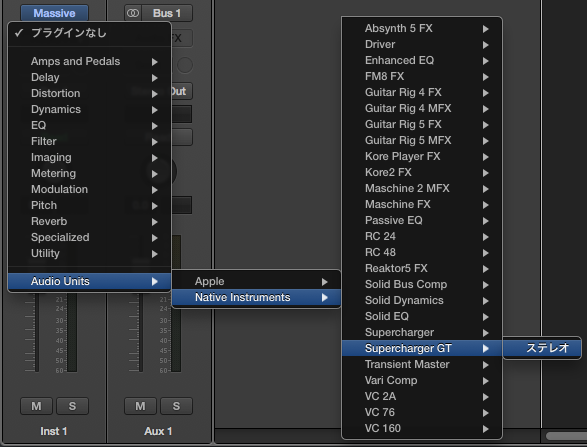This screenshot has height=447, width=587.
Task: Choose the VC 160 compressor
Action: [x=422, y=429]
